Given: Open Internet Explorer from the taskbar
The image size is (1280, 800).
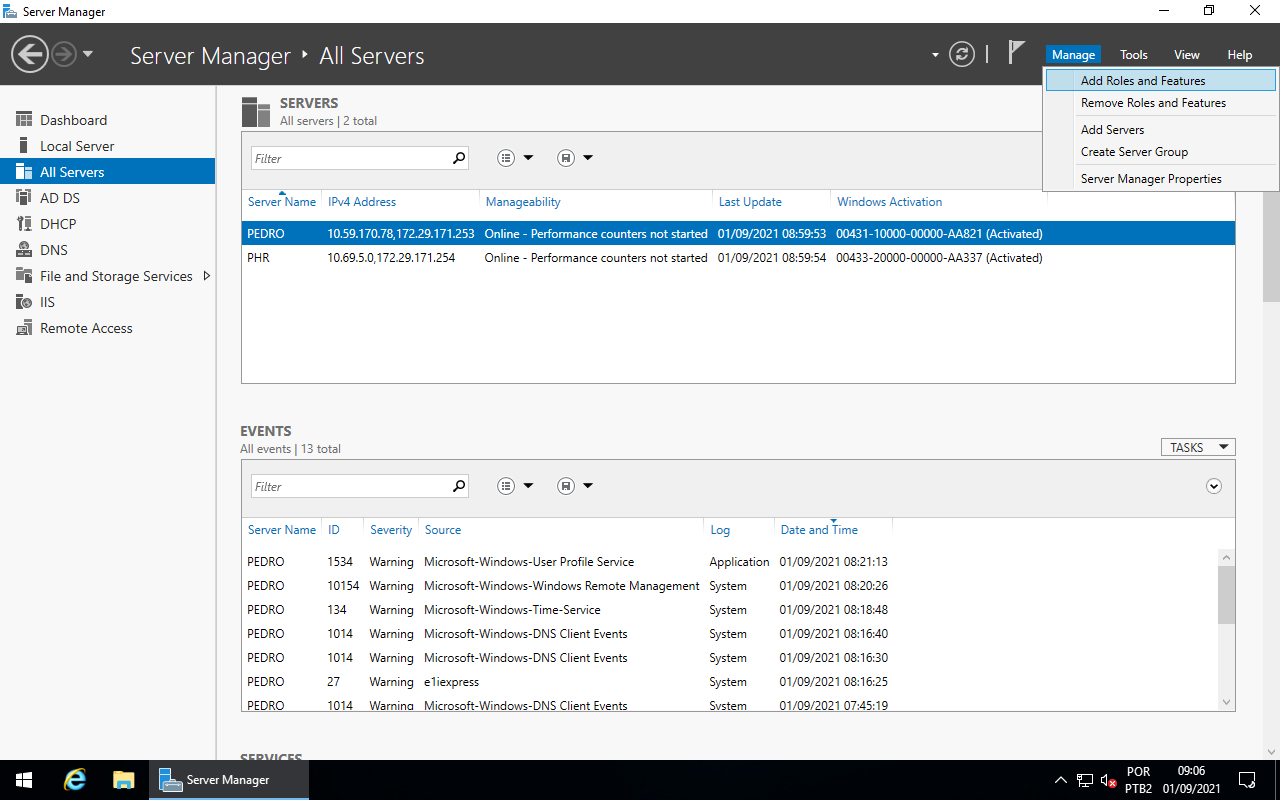Looking at the screenshot, I should coord(75,780).
